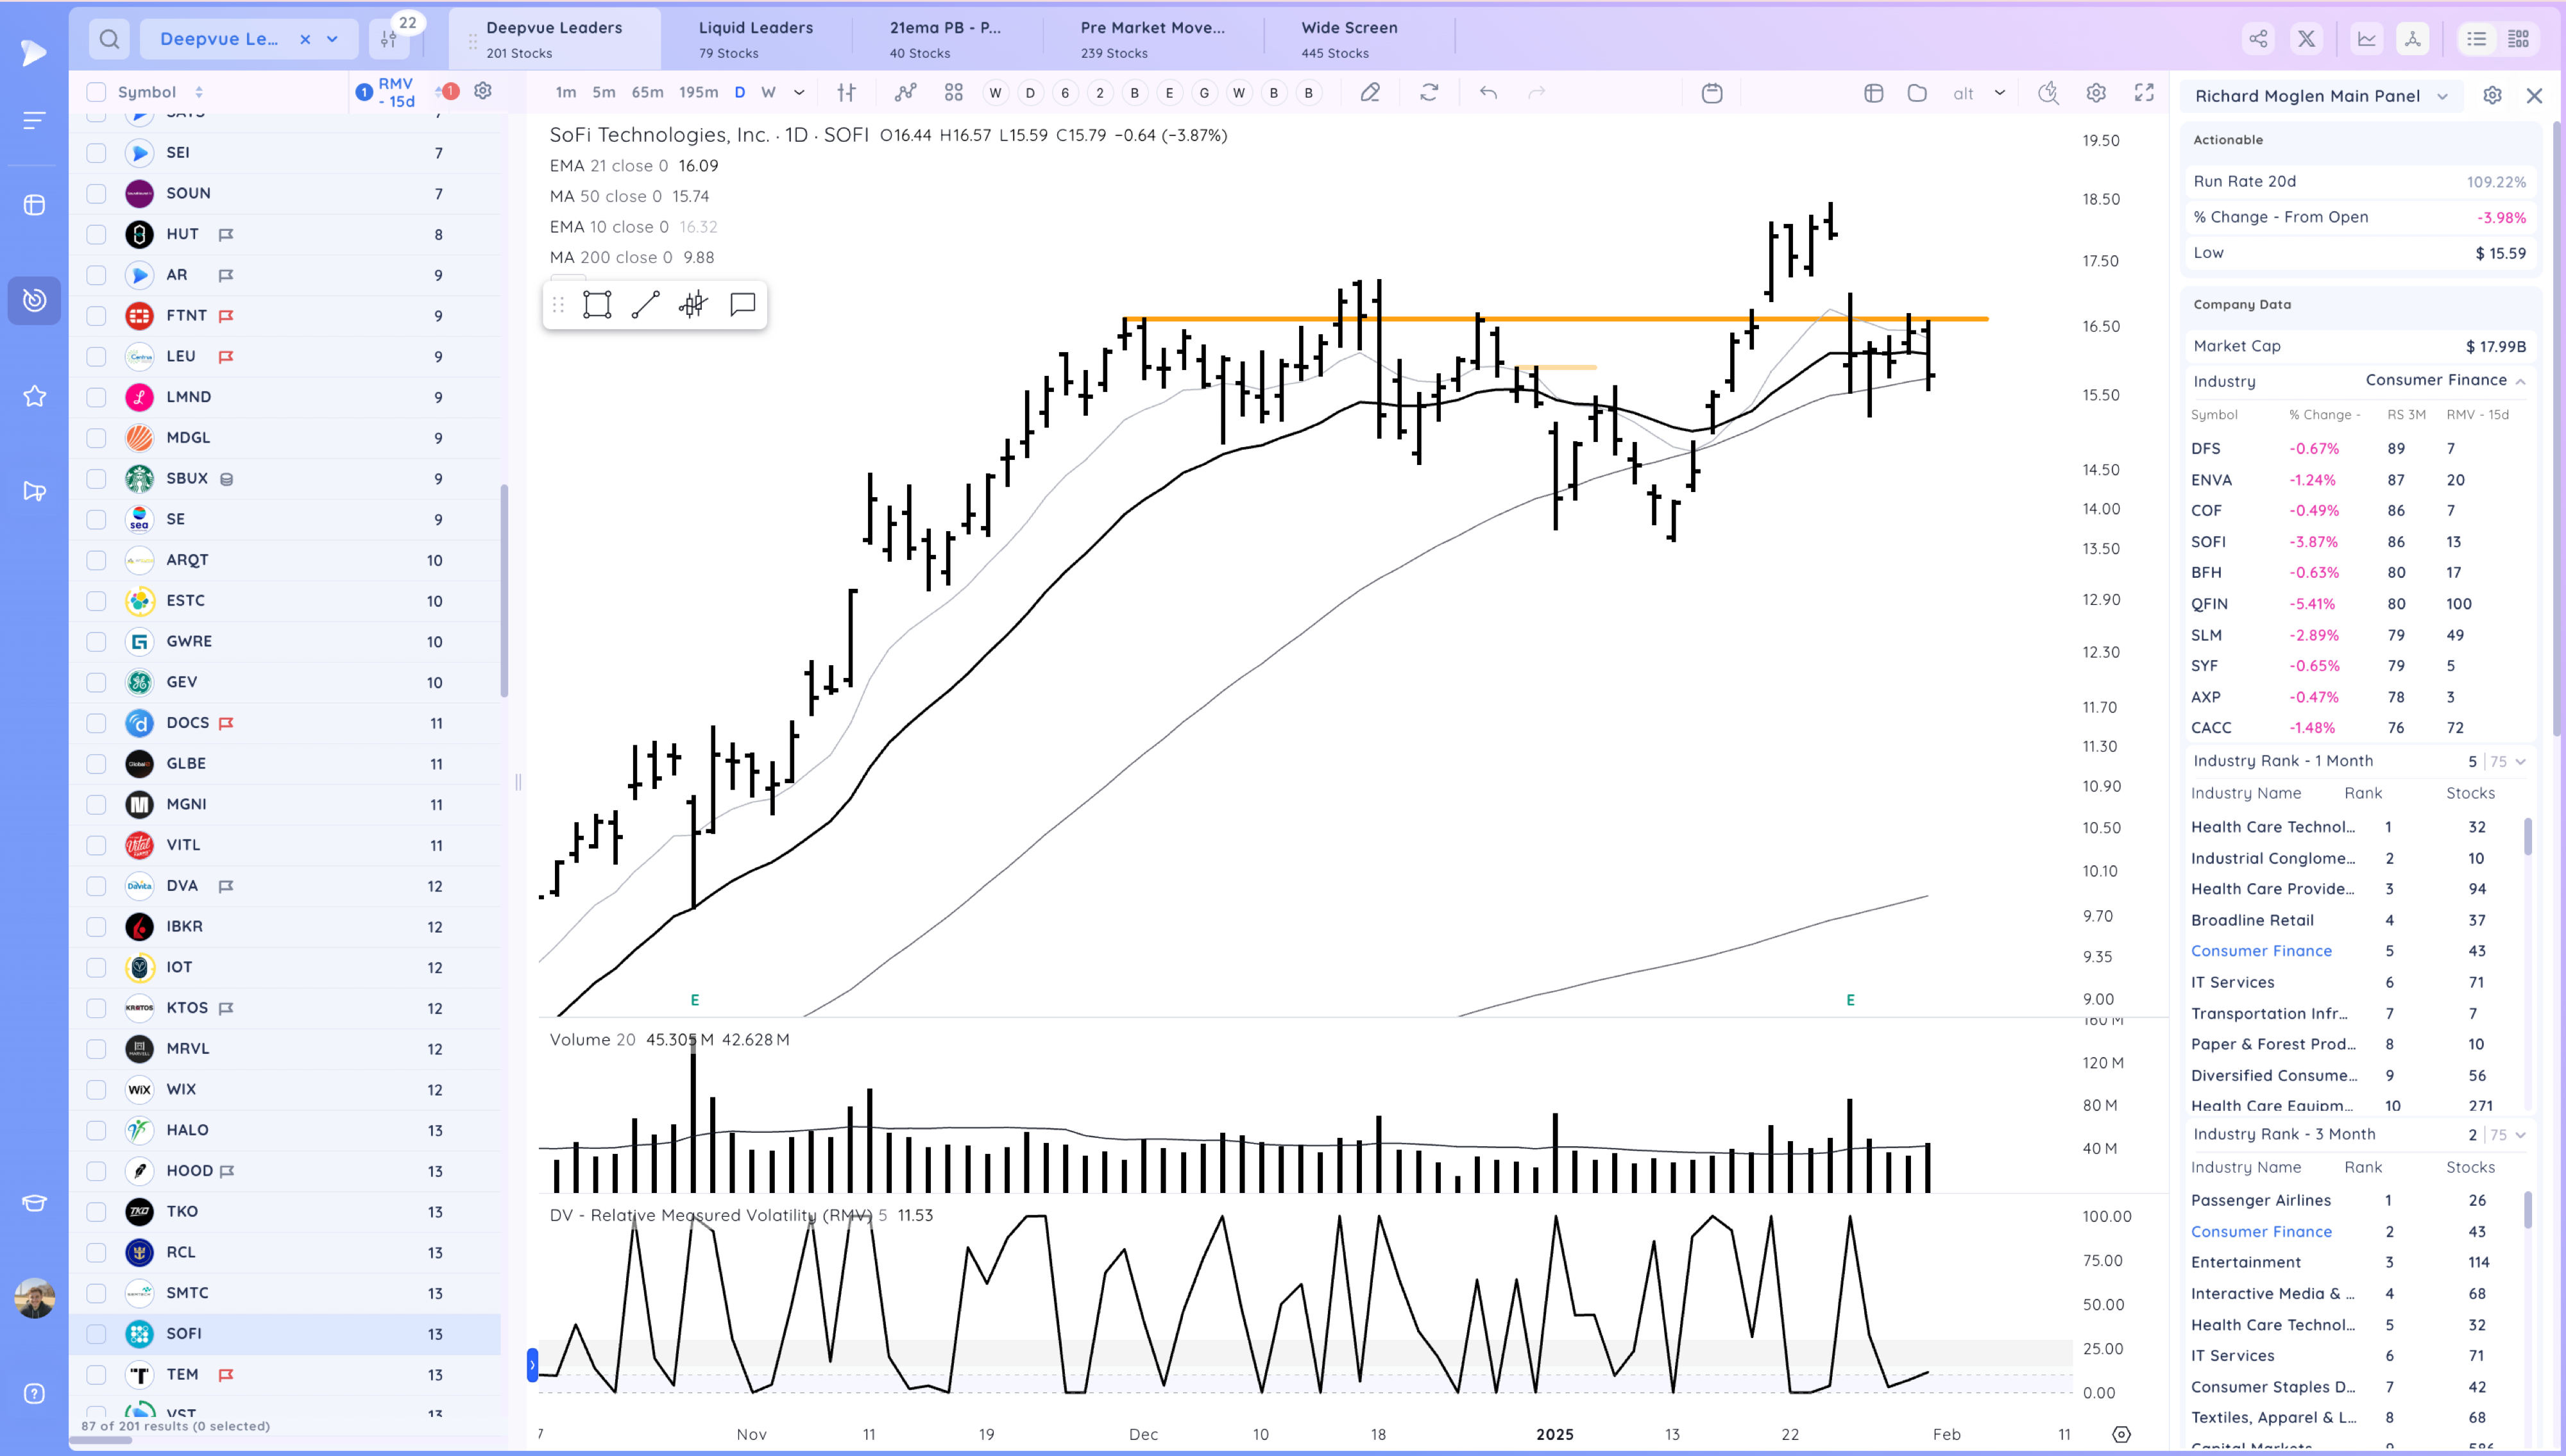Viewport: 2566px width, 1456px height.
Task: Open the search magnifier icon
Action: point(110,39)
